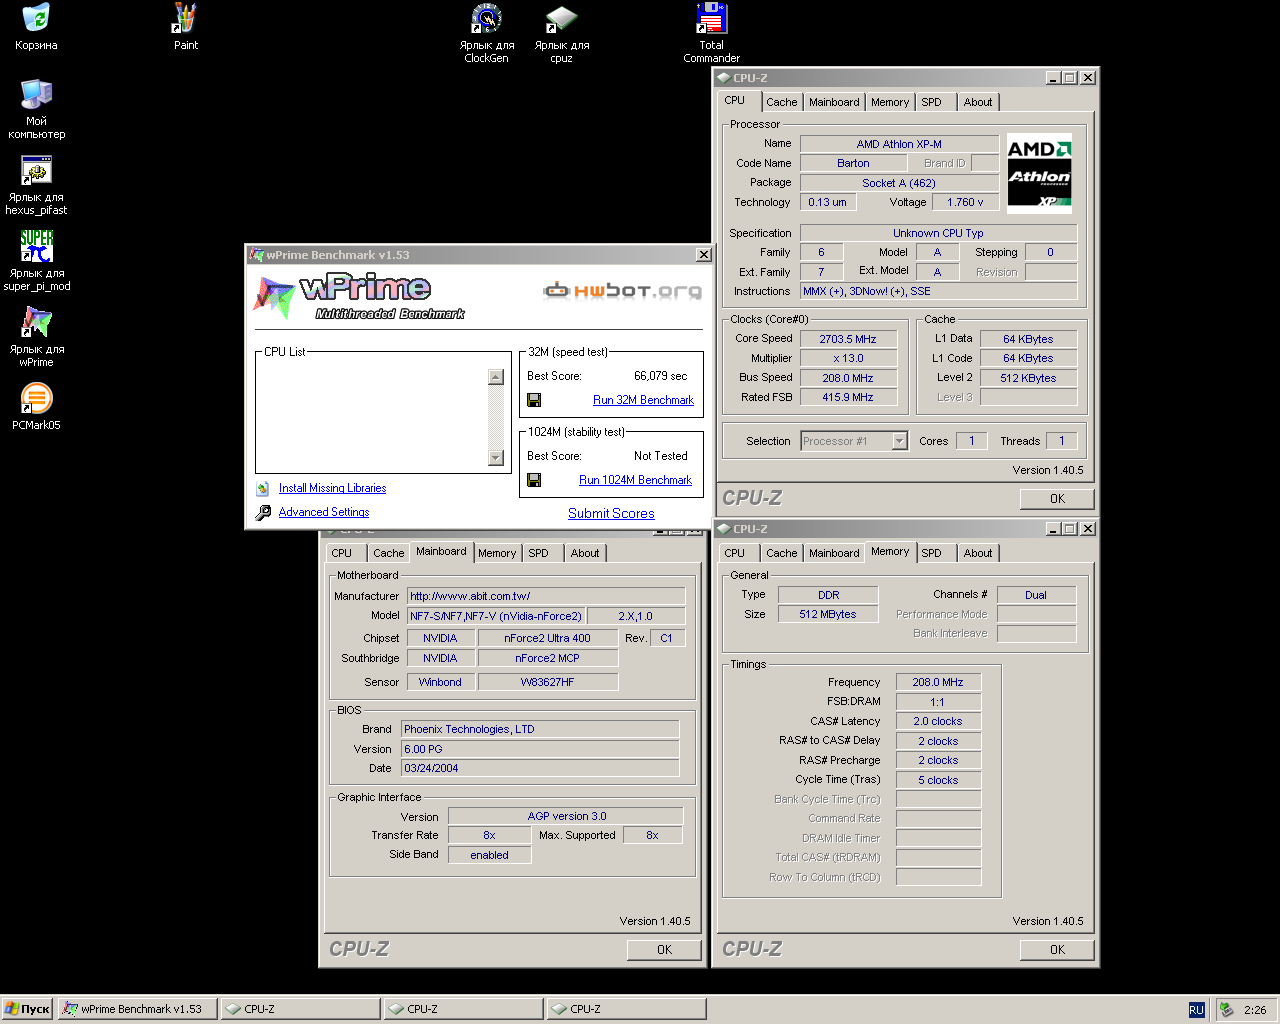Select the first CPU-Z taskbar button
This screenshot has height=1024, width=1280.
click(x=300, y=1009)
